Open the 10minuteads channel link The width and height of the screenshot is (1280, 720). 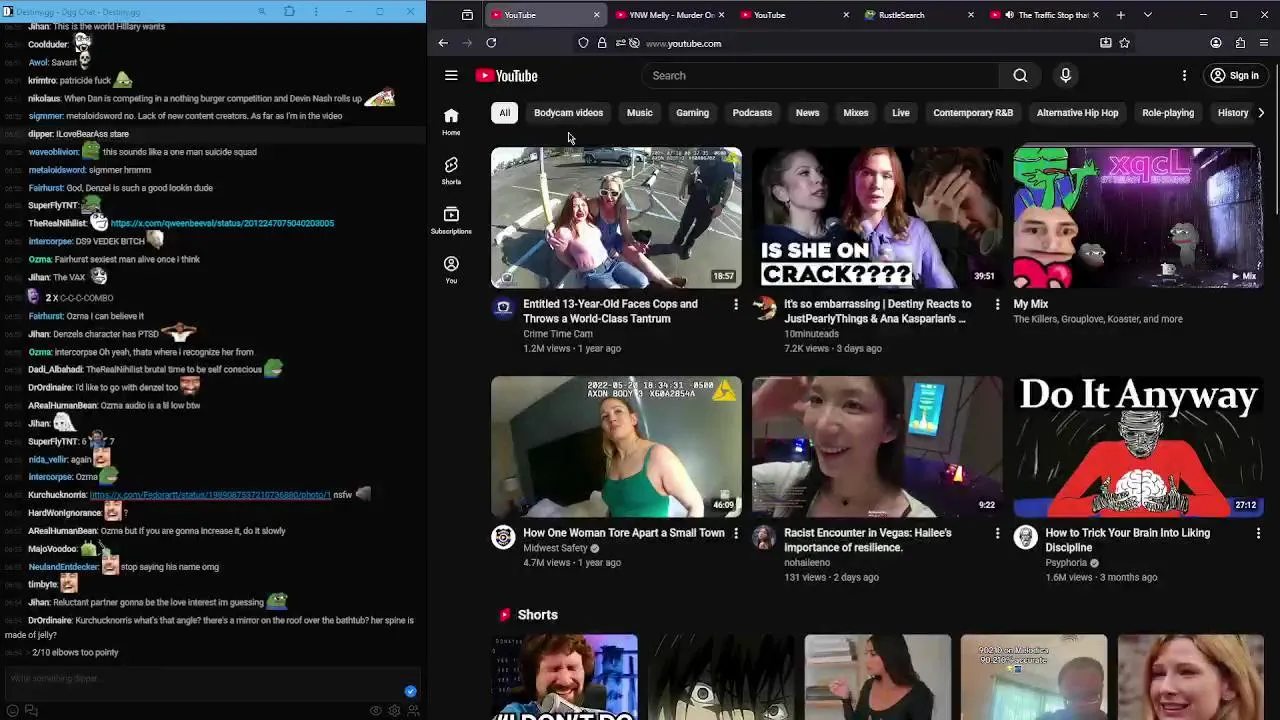click(811, 333)
